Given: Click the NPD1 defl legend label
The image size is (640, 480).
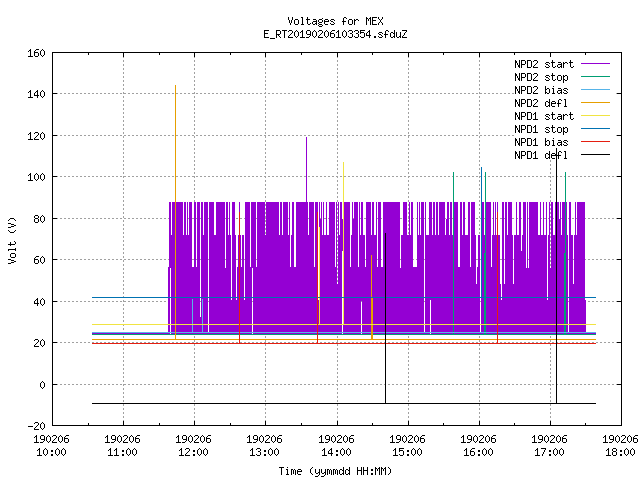Looking at the screenshot, I should coord(541,155).
